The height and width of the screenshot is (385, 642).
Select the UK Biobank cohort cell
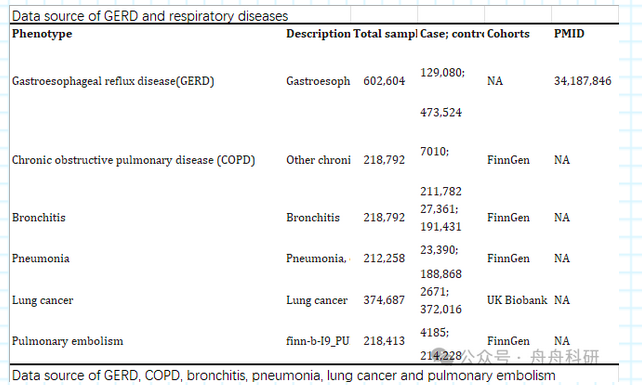517,300
